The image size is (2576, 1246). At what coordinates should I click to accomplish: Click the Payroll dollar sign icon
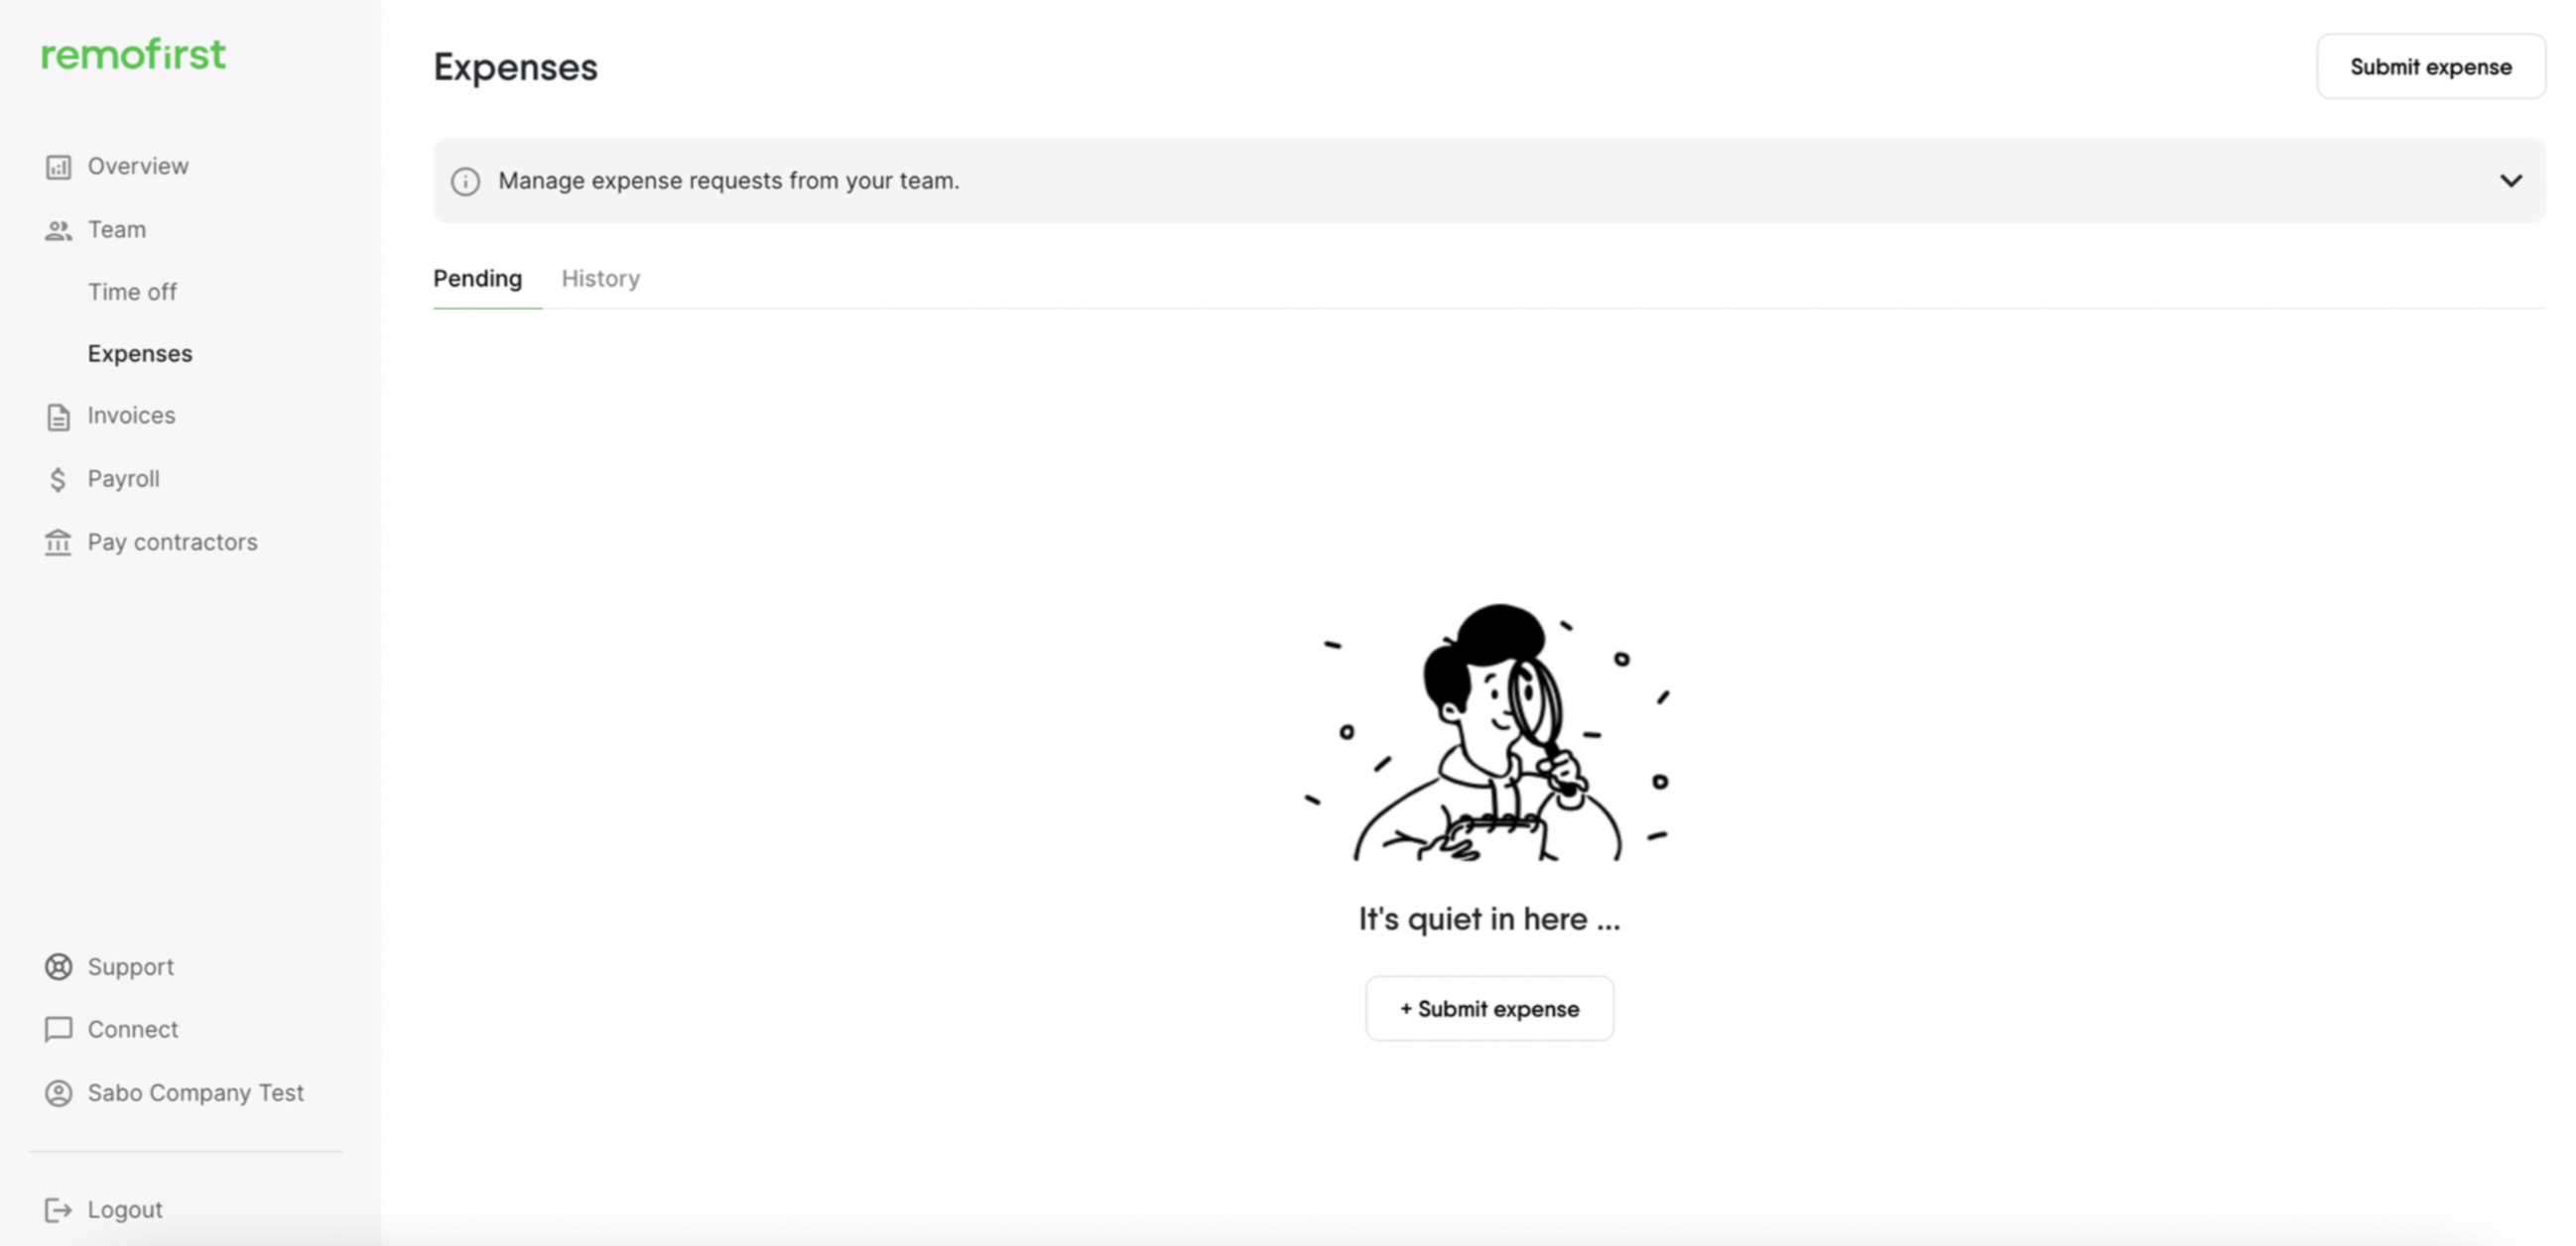click(58, 479)
